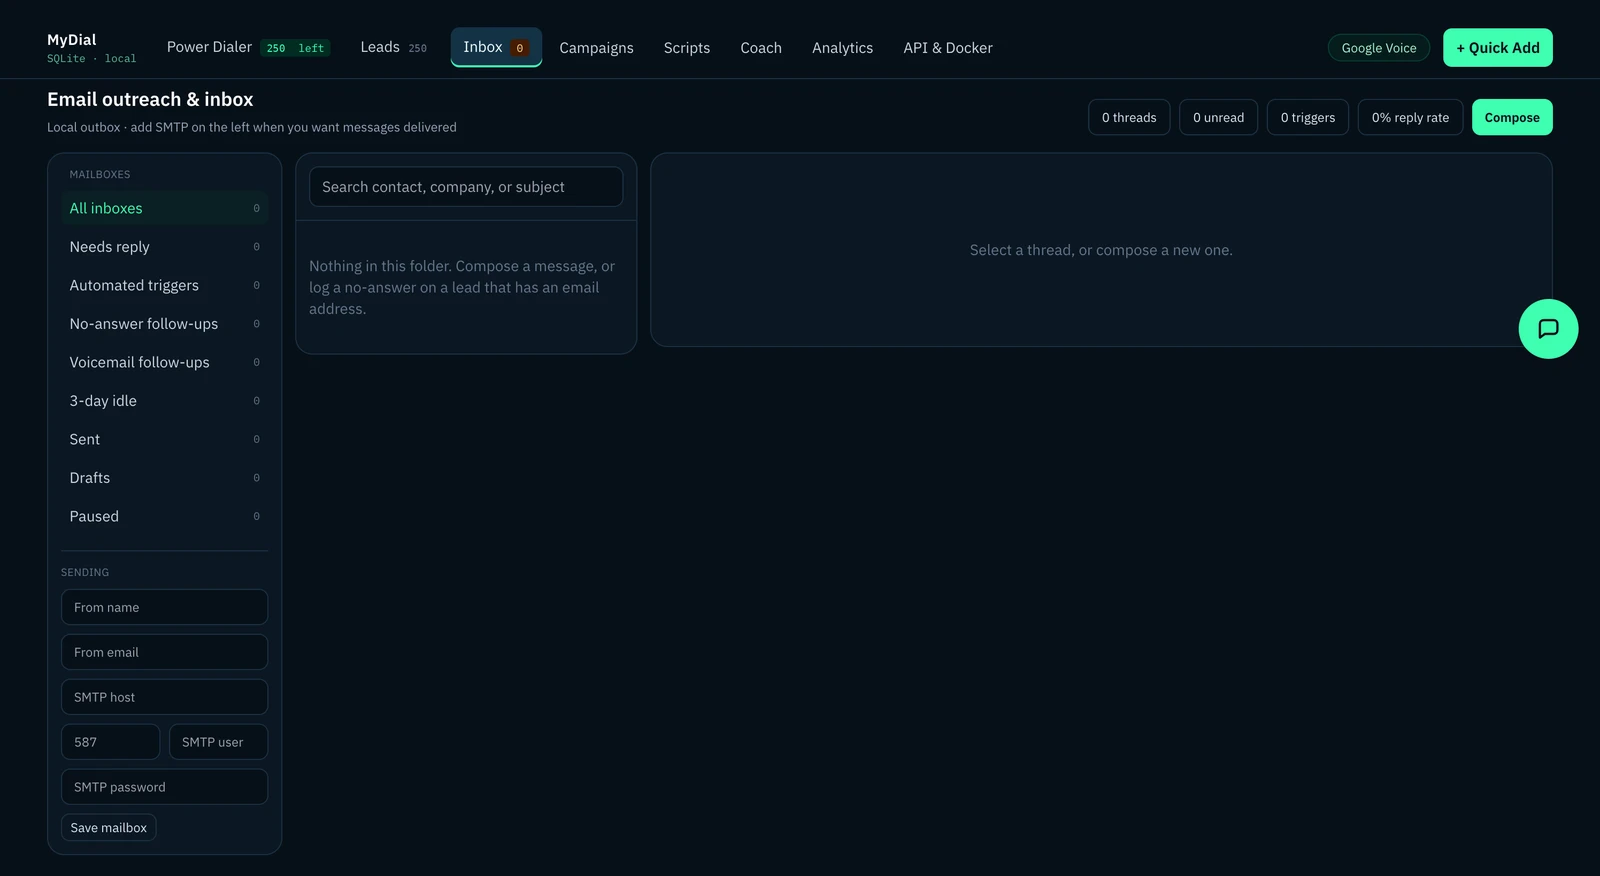Click the From name field
The width and height of the screenshot is (1600, 876).
[165, 607]
